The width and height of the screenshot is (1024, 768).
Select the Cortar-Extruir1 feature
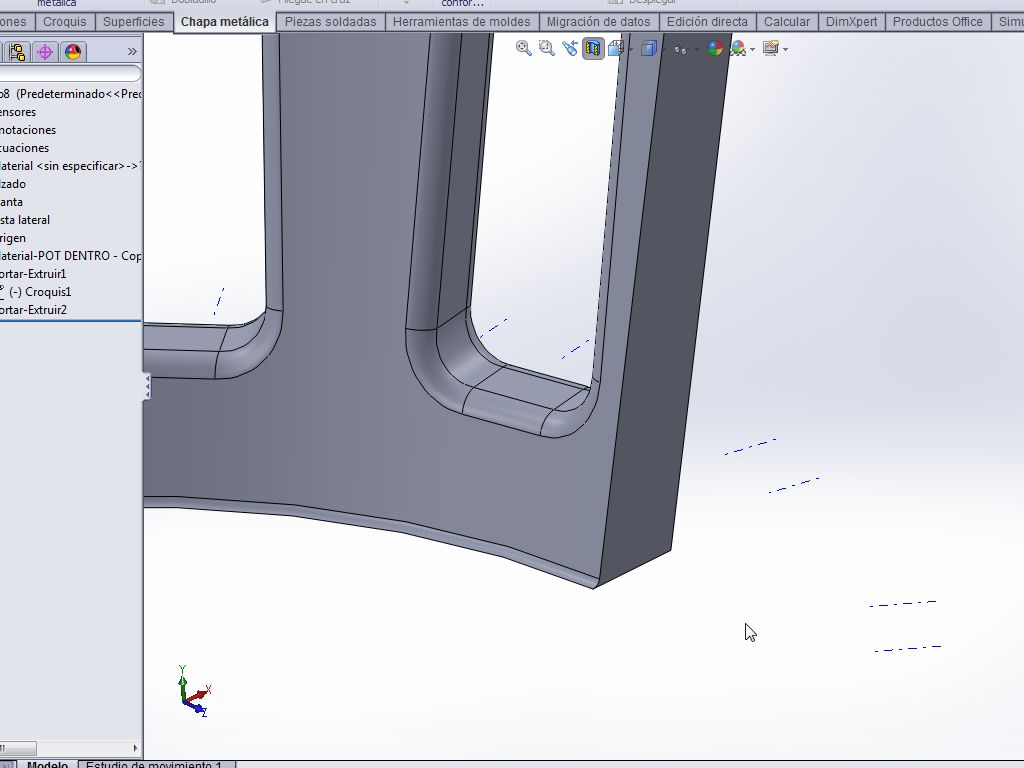point(33,274)
